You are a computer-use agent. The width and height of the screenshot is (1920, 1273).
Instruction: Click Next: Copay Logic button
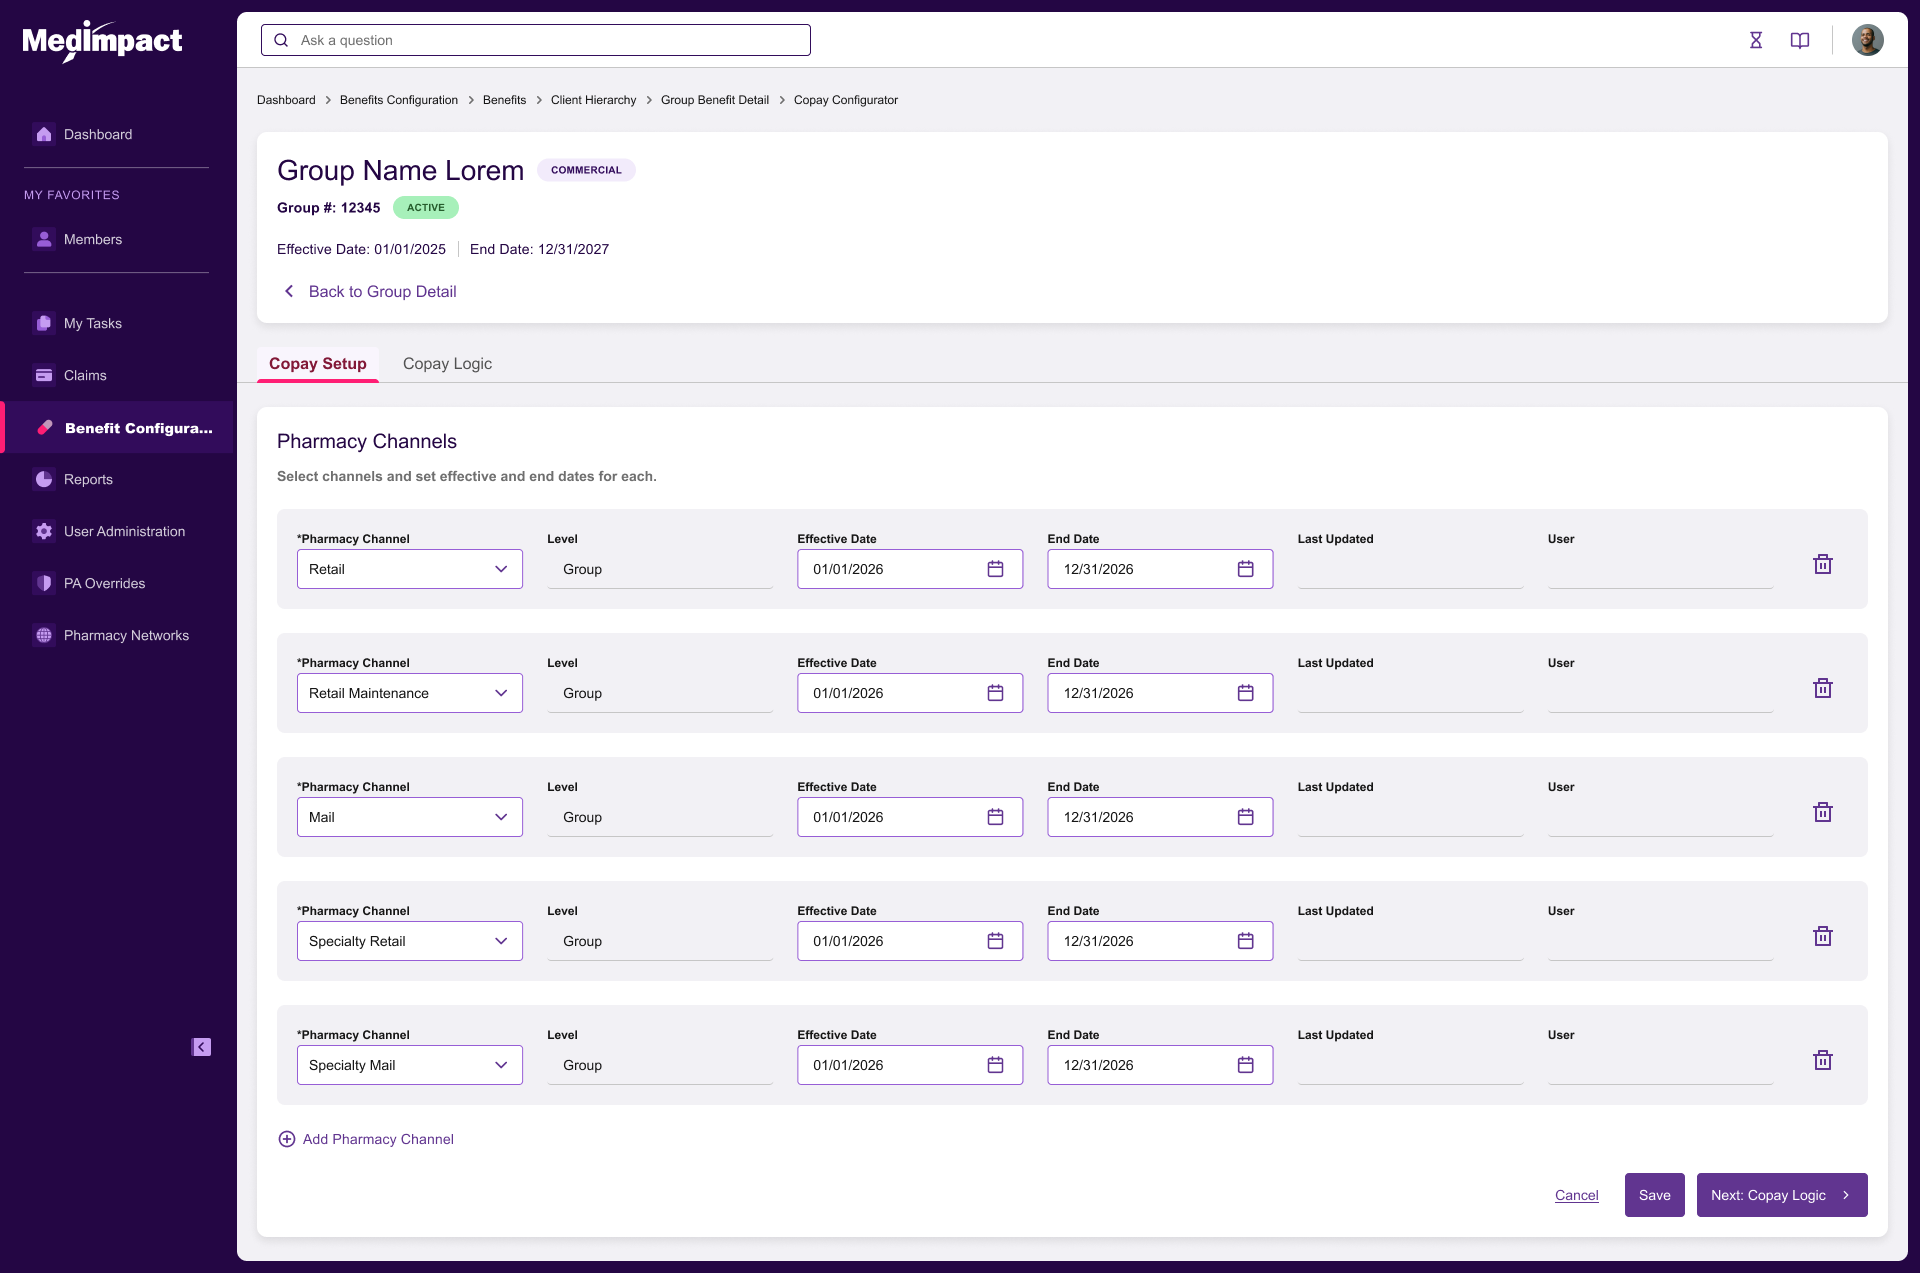(1782, 1195)
